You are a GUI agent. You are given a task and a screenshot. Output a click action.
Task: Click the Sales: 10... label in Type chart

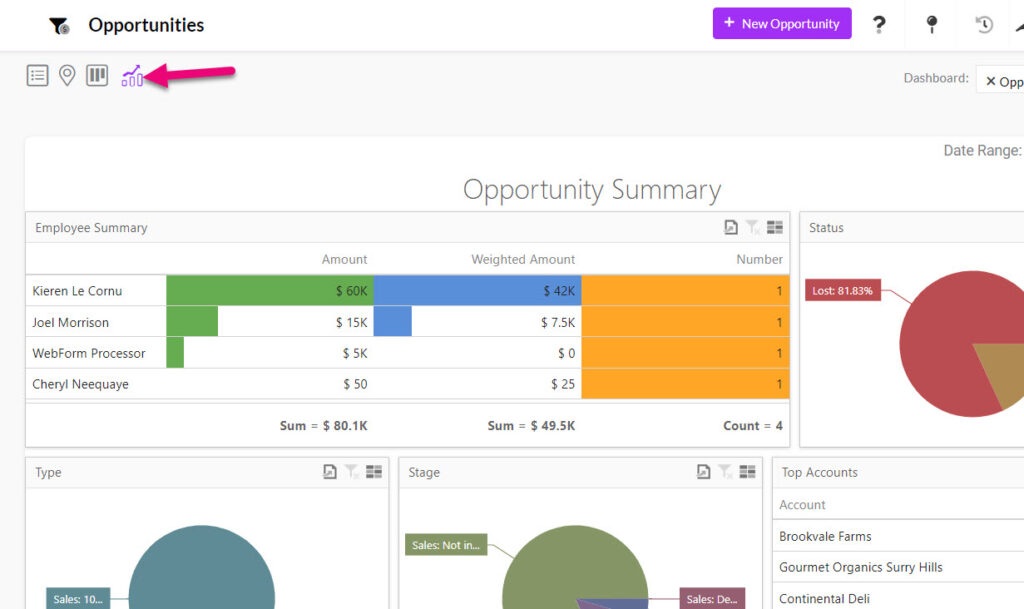point(78,599)
